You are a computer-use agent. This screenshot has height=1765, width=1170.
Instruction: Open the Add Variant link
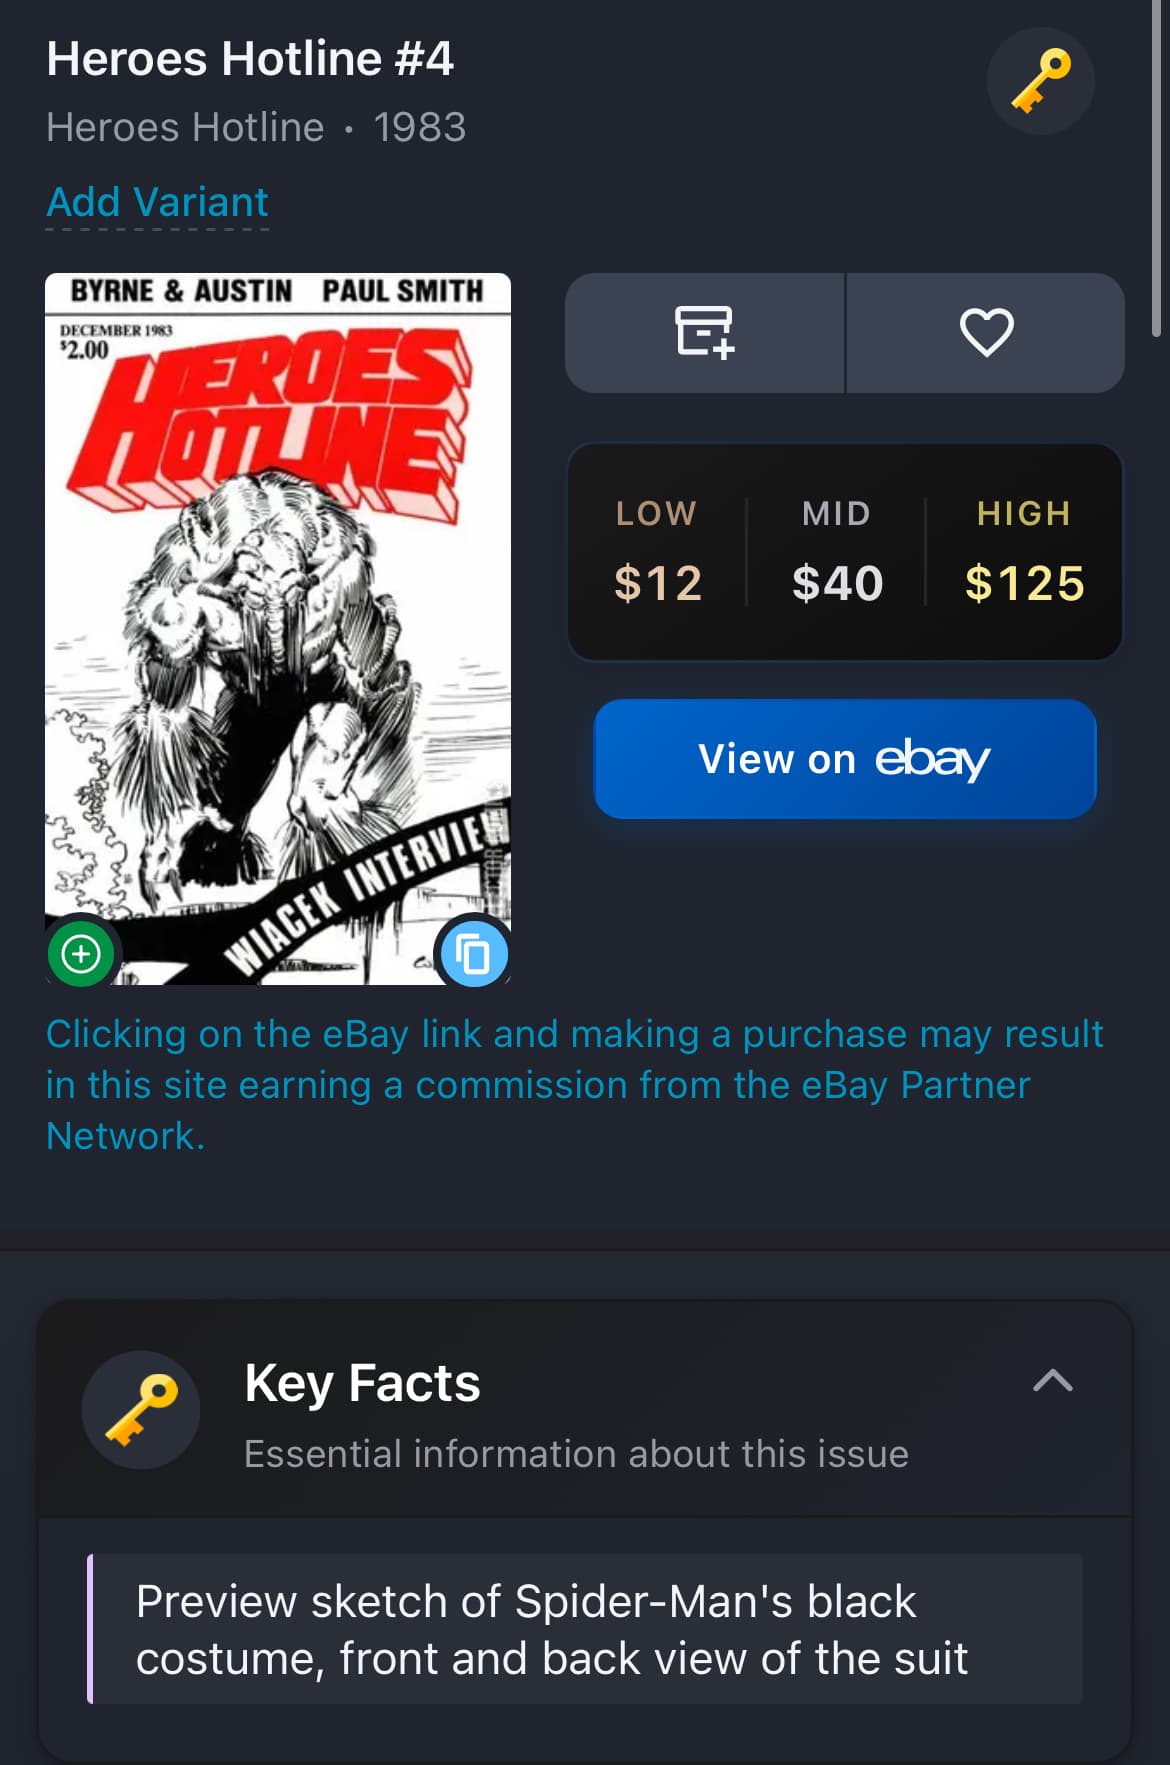157,202
